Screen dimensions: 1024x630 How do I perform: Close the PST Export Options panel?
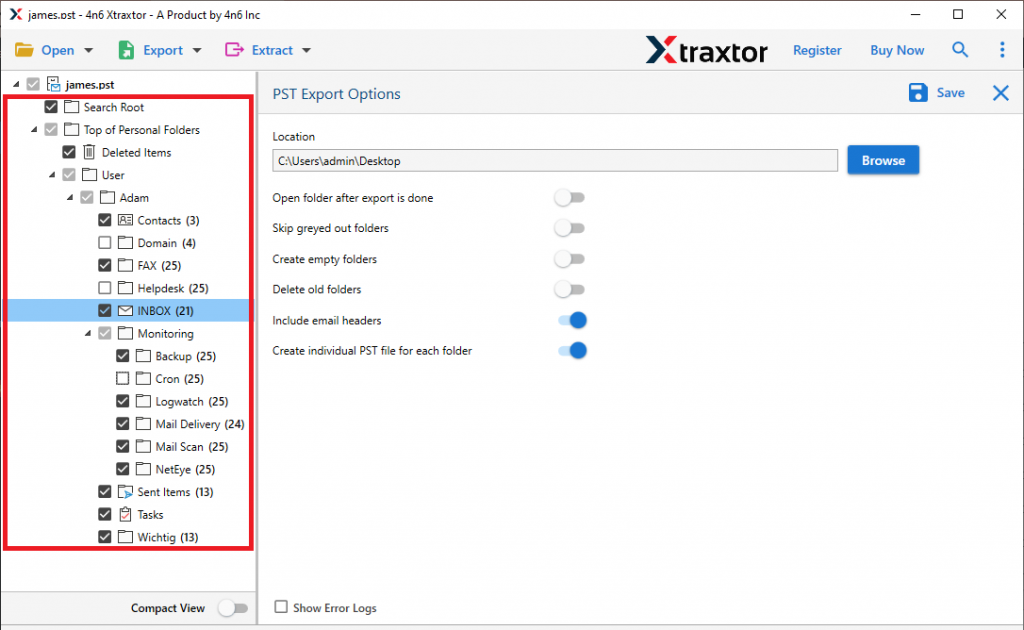[1000, 92]
